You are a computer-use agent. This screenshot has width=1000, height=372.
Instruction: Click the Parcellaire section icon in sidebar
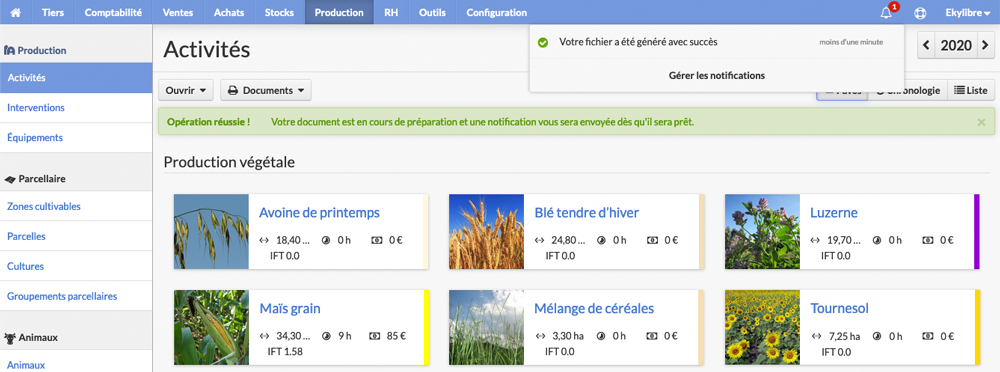[x=10, y=179]
